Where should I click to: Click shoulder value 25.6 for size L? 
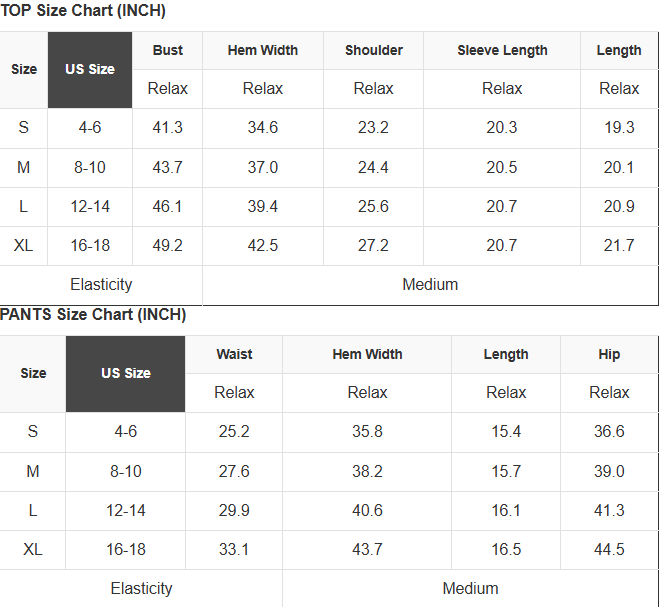coord(374,206)
